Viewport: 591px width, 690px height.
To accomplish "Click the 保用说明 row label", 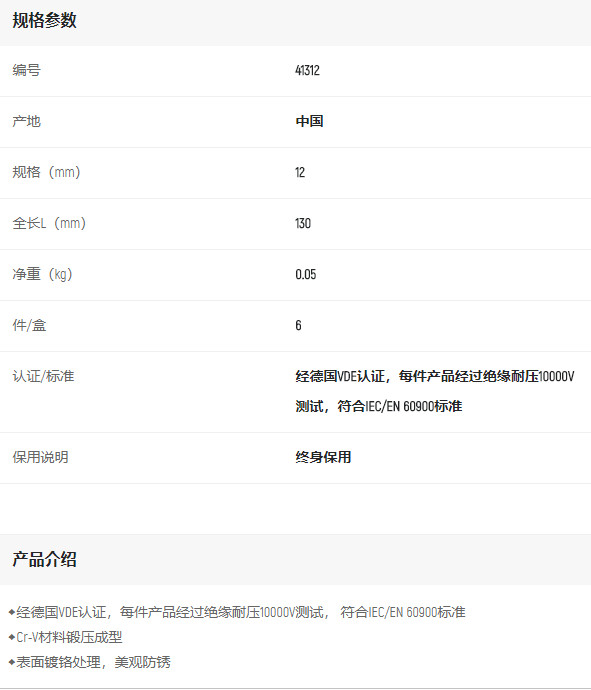I will 40,458.
